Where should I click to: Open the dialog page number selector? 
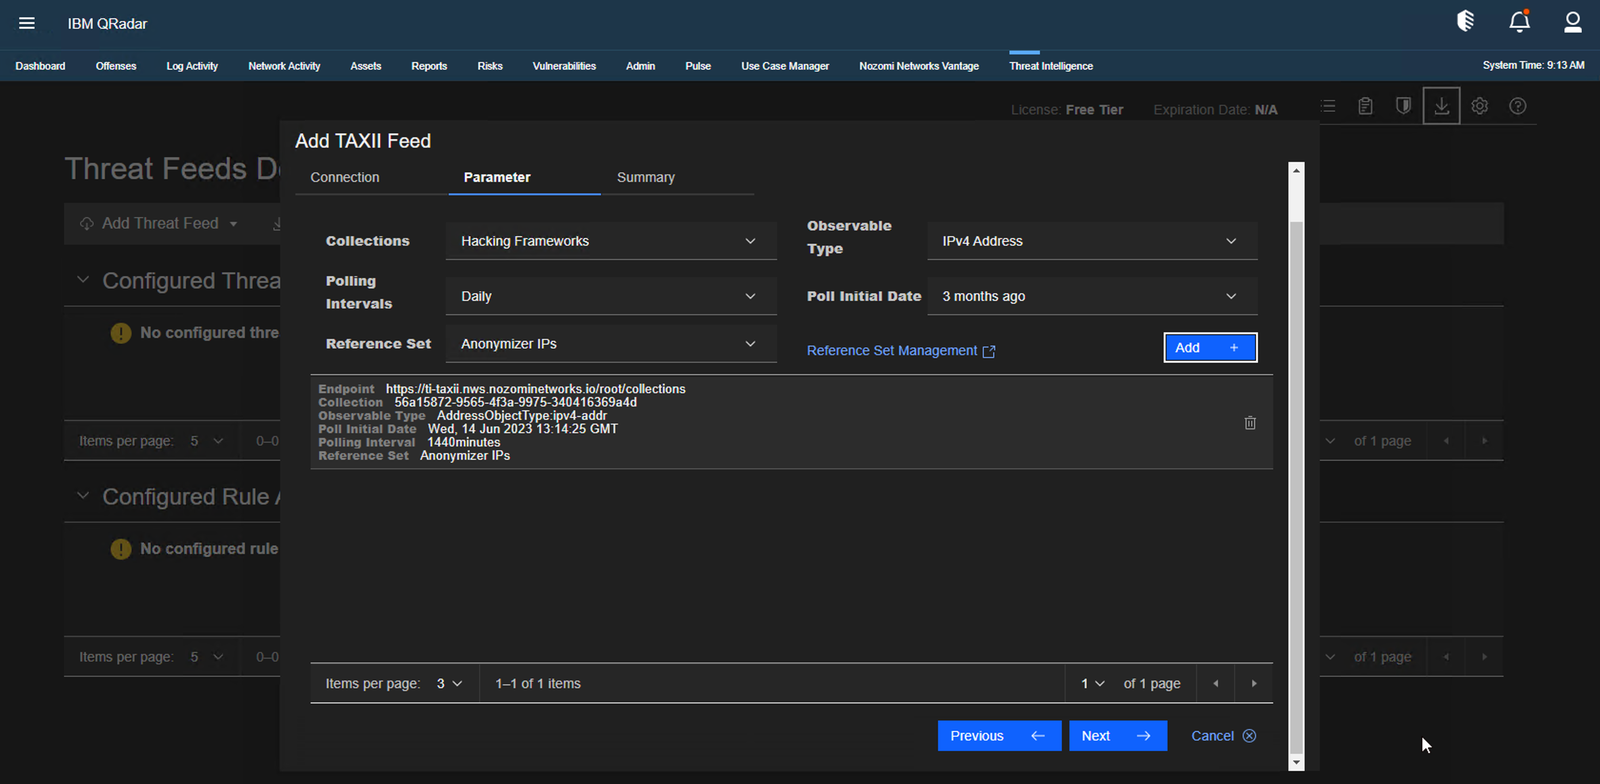coord(1092,684)
